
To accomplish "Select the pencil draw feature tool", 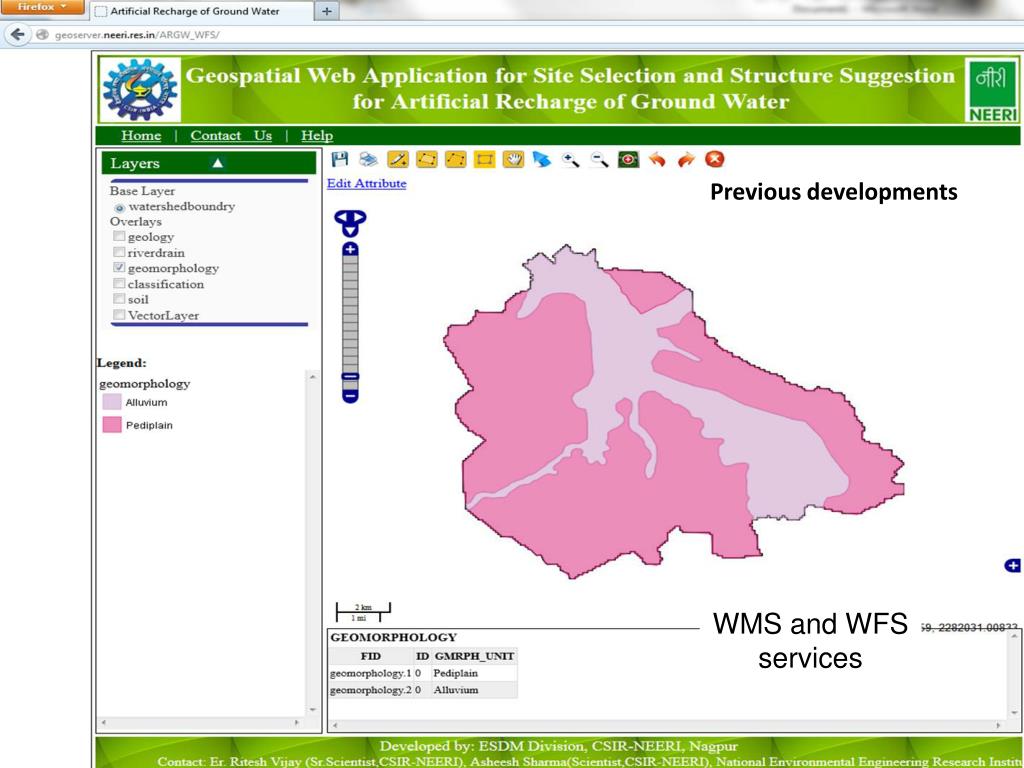I will point(397,159).
